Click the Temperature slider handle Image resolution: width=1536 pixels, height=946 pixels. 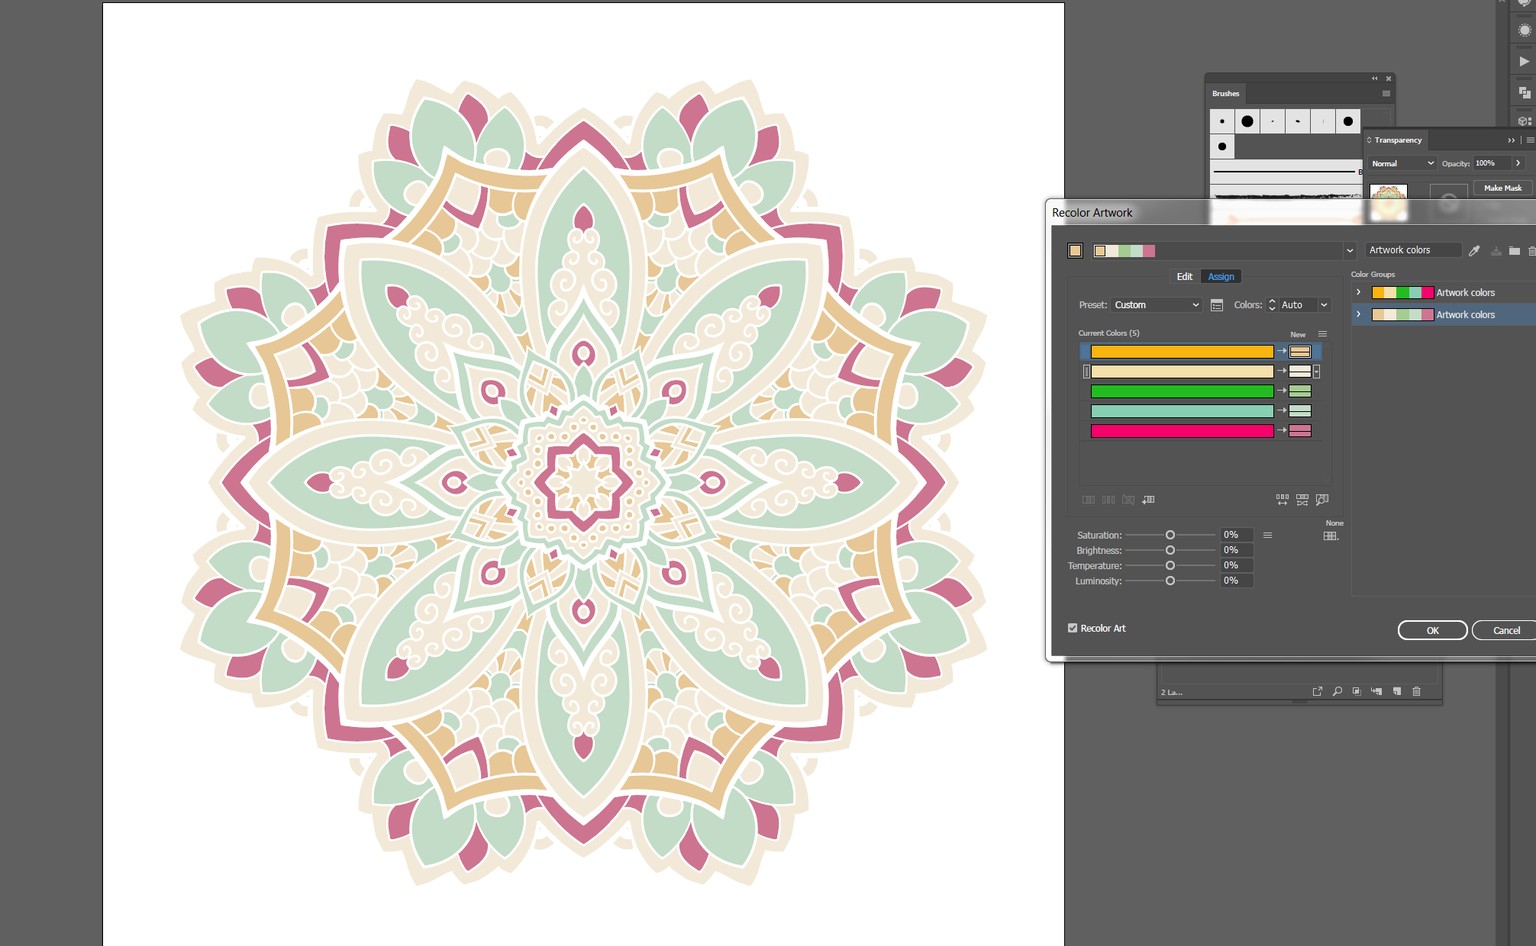tap(1170, 565)
